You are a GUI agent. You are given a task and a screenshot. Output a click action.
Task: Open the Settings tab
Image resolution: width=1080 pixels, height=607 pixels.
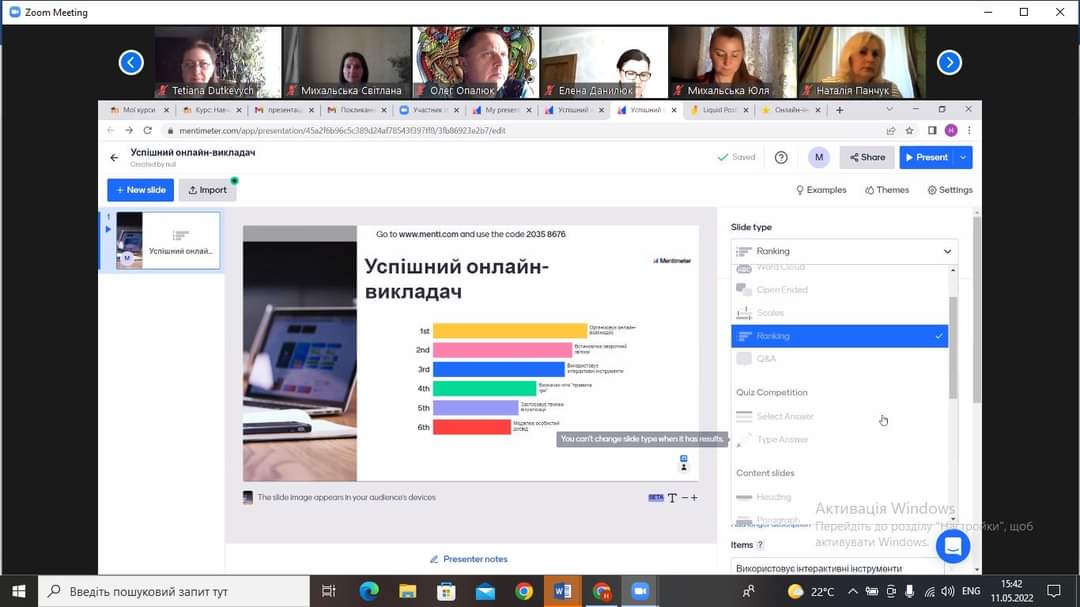coord(949,190)
